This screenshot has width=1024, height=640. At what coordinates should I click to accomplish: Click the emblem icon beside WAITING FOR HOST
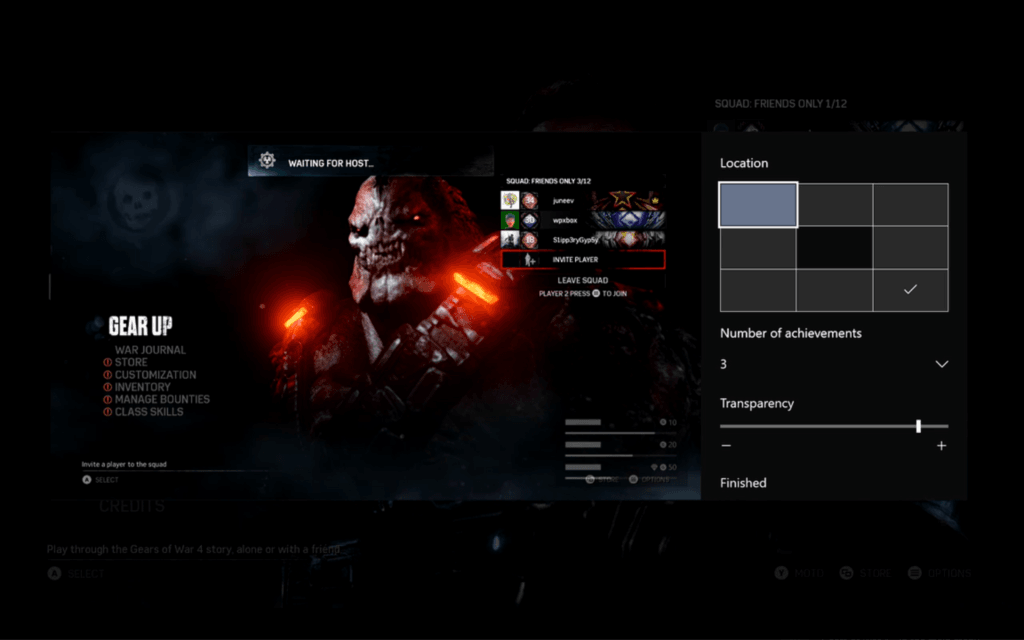[266, 160]
